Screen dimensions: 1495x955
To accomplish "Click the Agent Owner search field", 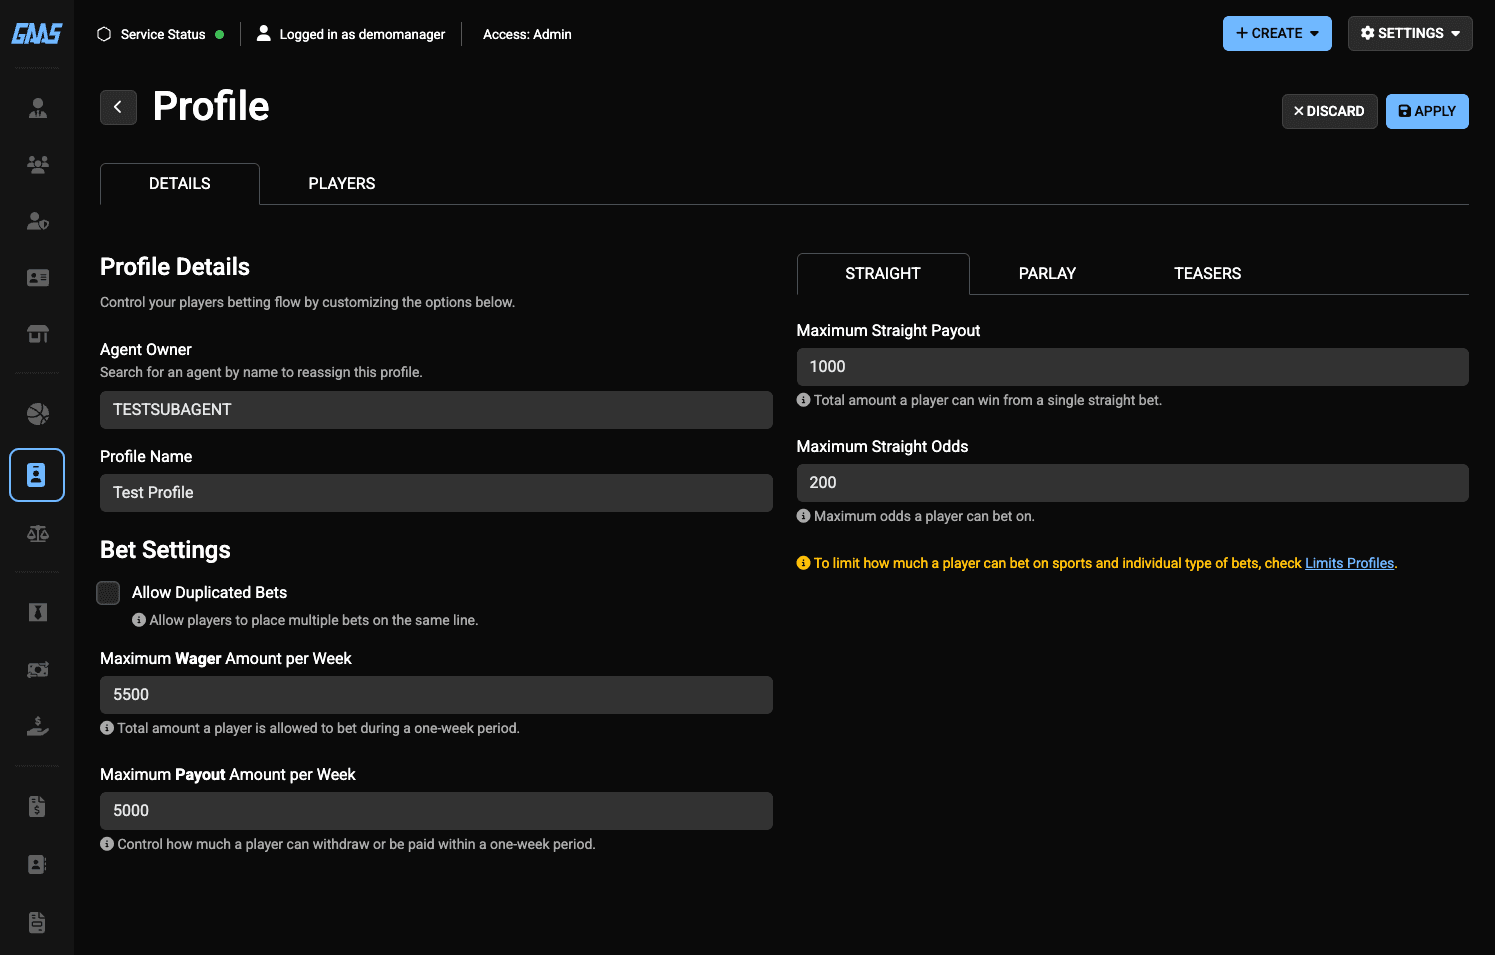I will tap(436, 410).
